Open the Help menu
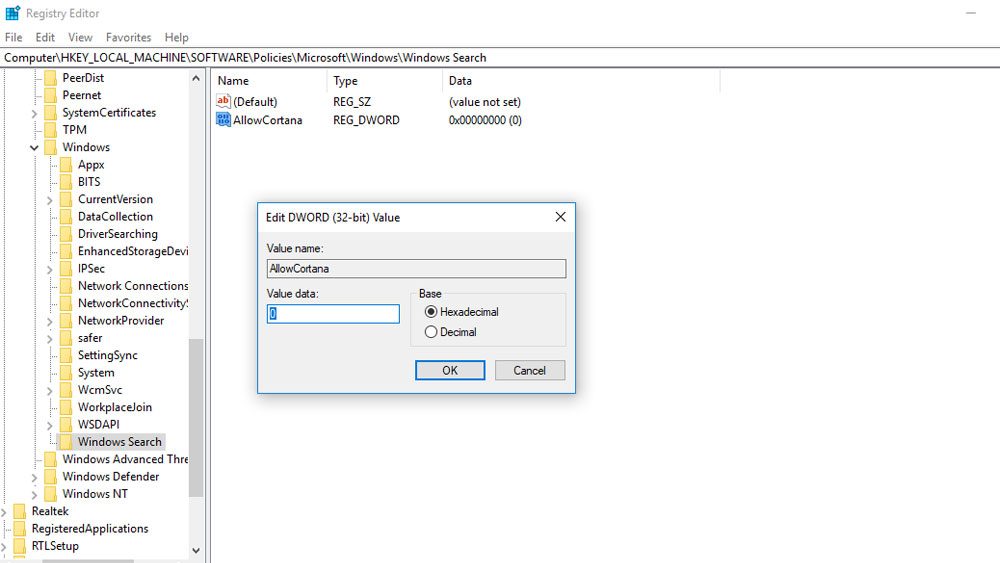Screen dimensions: 1000x563 click(177, 38)
